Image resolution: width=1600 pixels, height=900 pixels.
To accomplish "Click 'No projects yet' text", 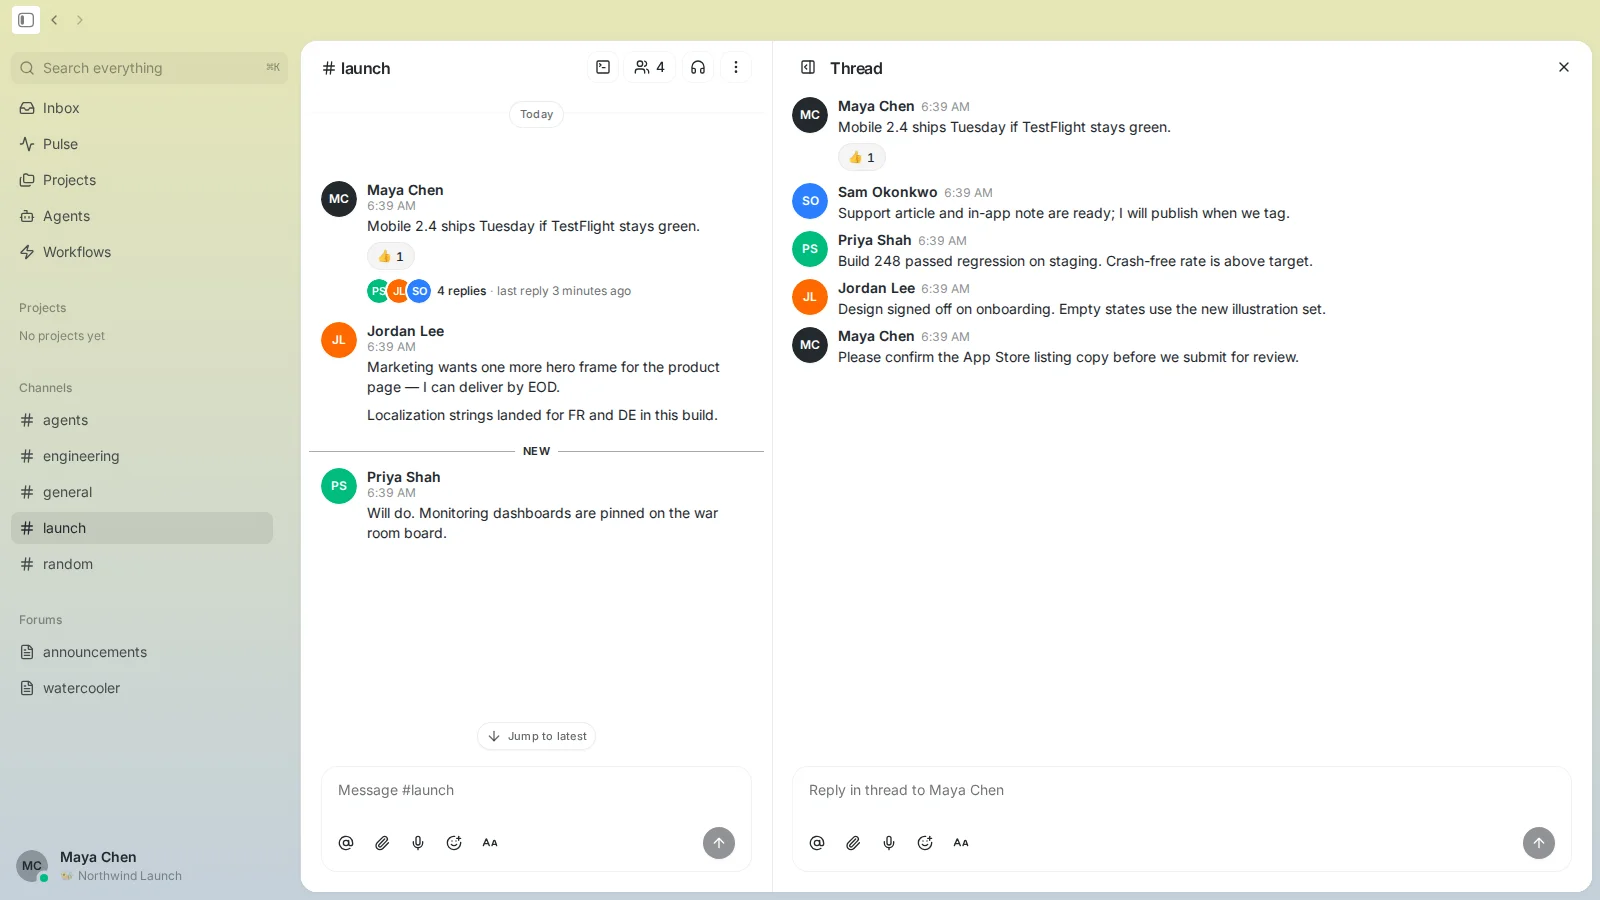I will [x=62, y=336].
